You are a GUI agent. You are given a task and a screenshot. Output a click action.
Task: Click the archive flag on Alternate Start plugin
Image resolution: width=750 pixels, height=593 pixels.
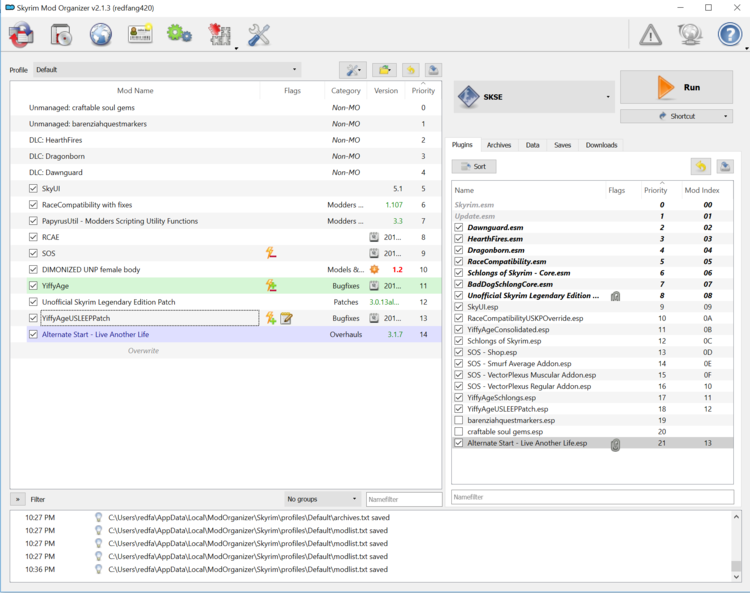(x=616, y=445)
